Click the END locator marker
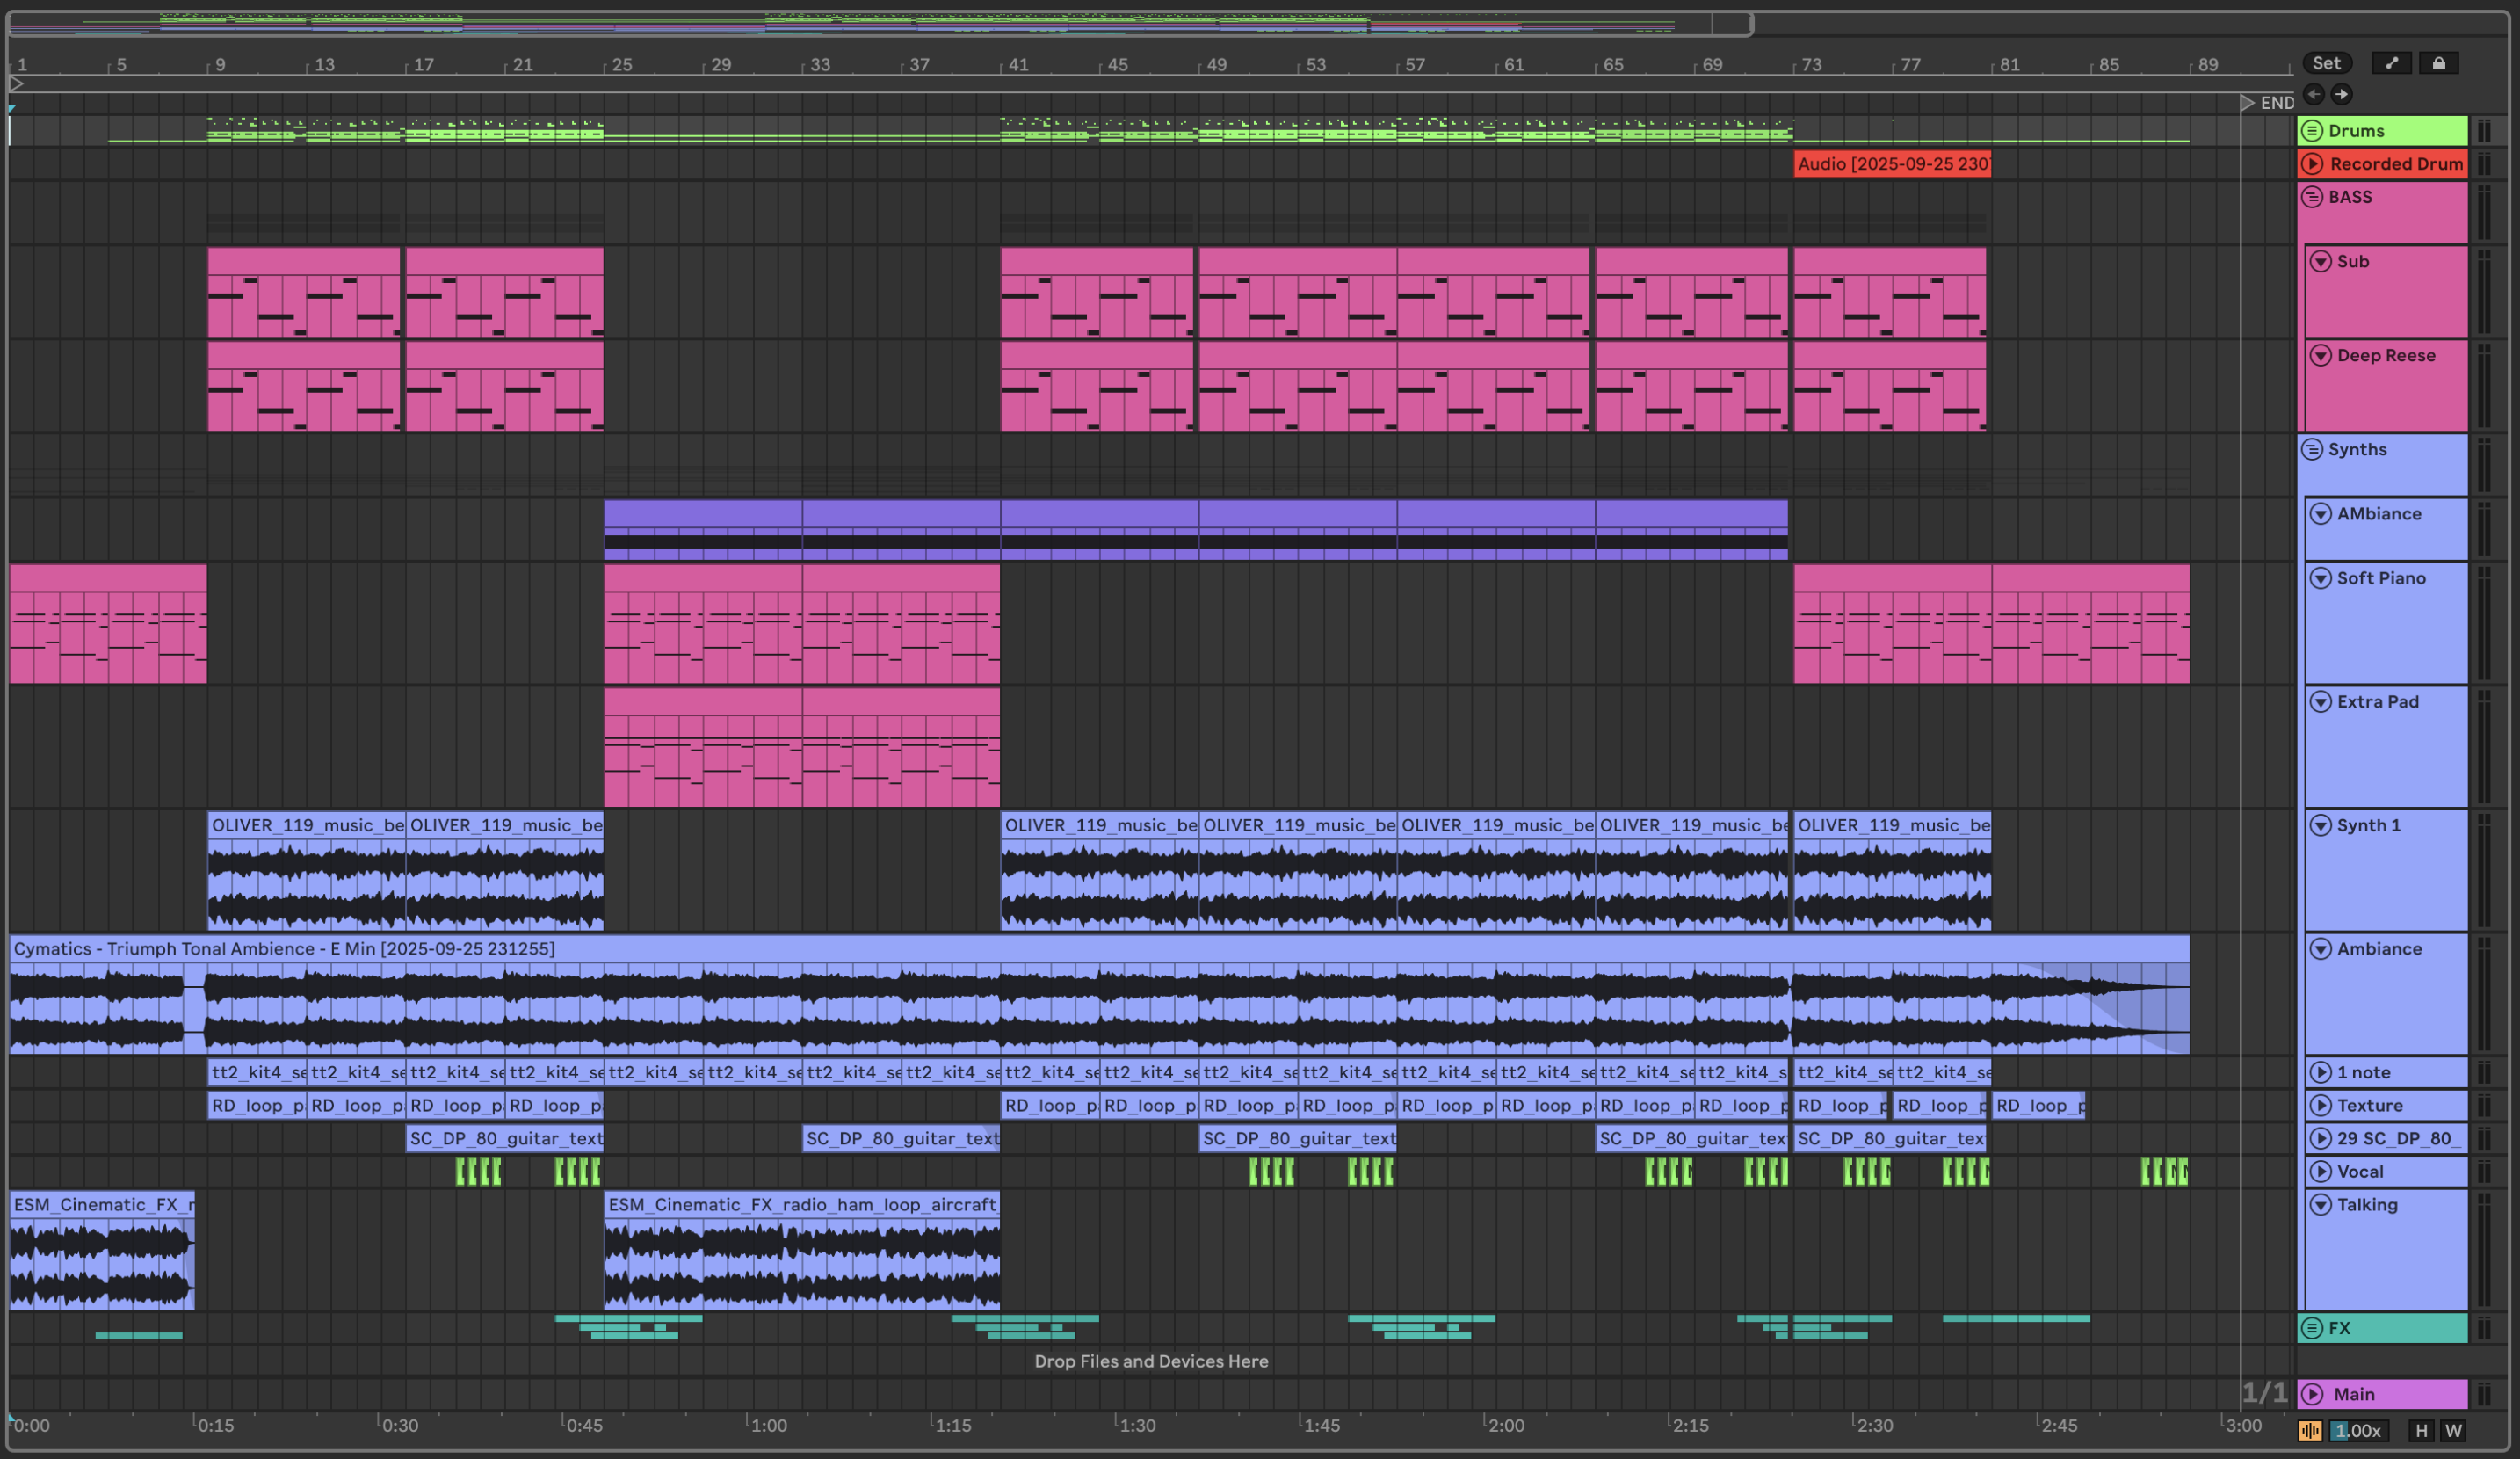The width and height of the screenshot is (2520, 1459). click(x=2248, y=103)
